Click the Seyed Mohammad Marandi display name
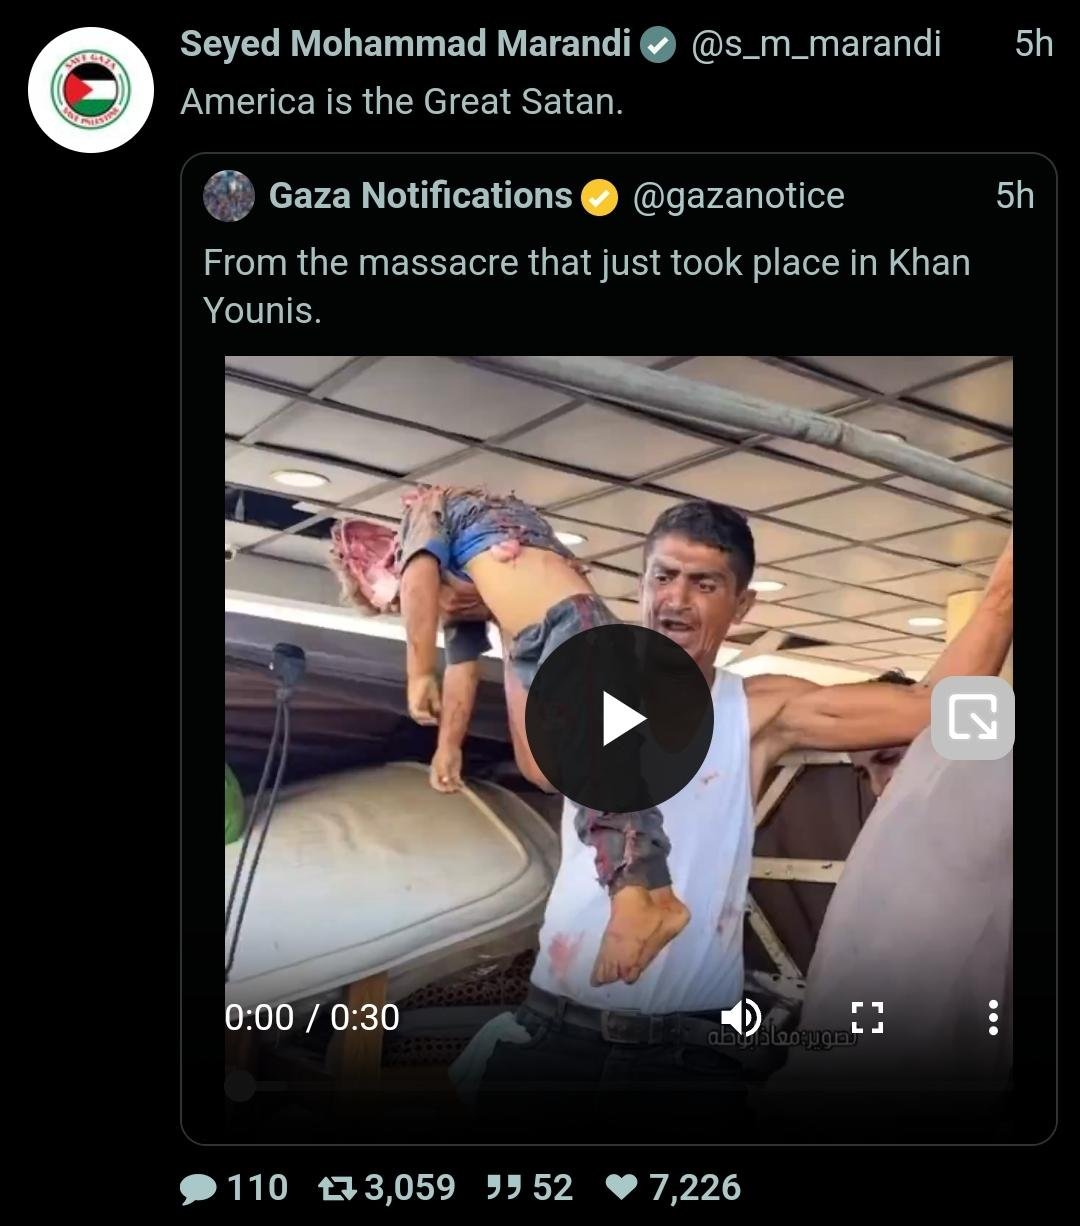This screenshot has height=1226, width=1080. tap(405, 44)
